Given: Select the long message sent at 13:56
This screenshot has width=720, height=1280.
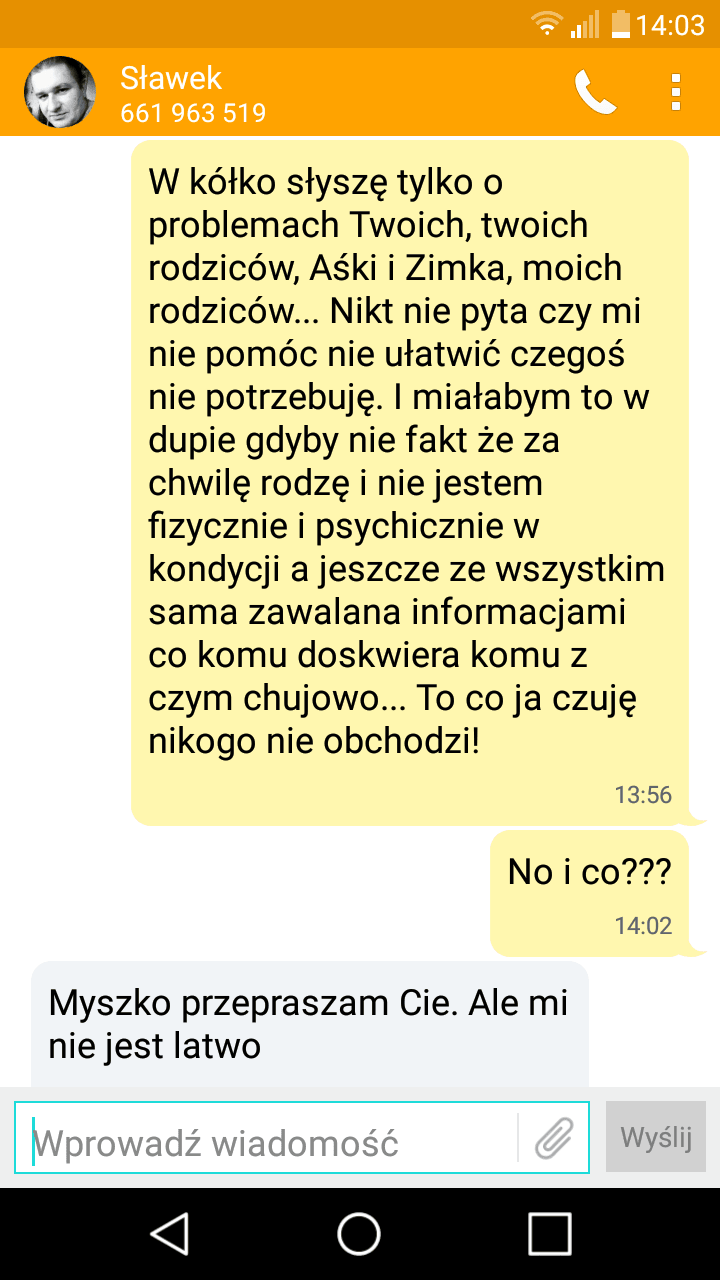Looking at the screenshot, I should pos(410,483).
